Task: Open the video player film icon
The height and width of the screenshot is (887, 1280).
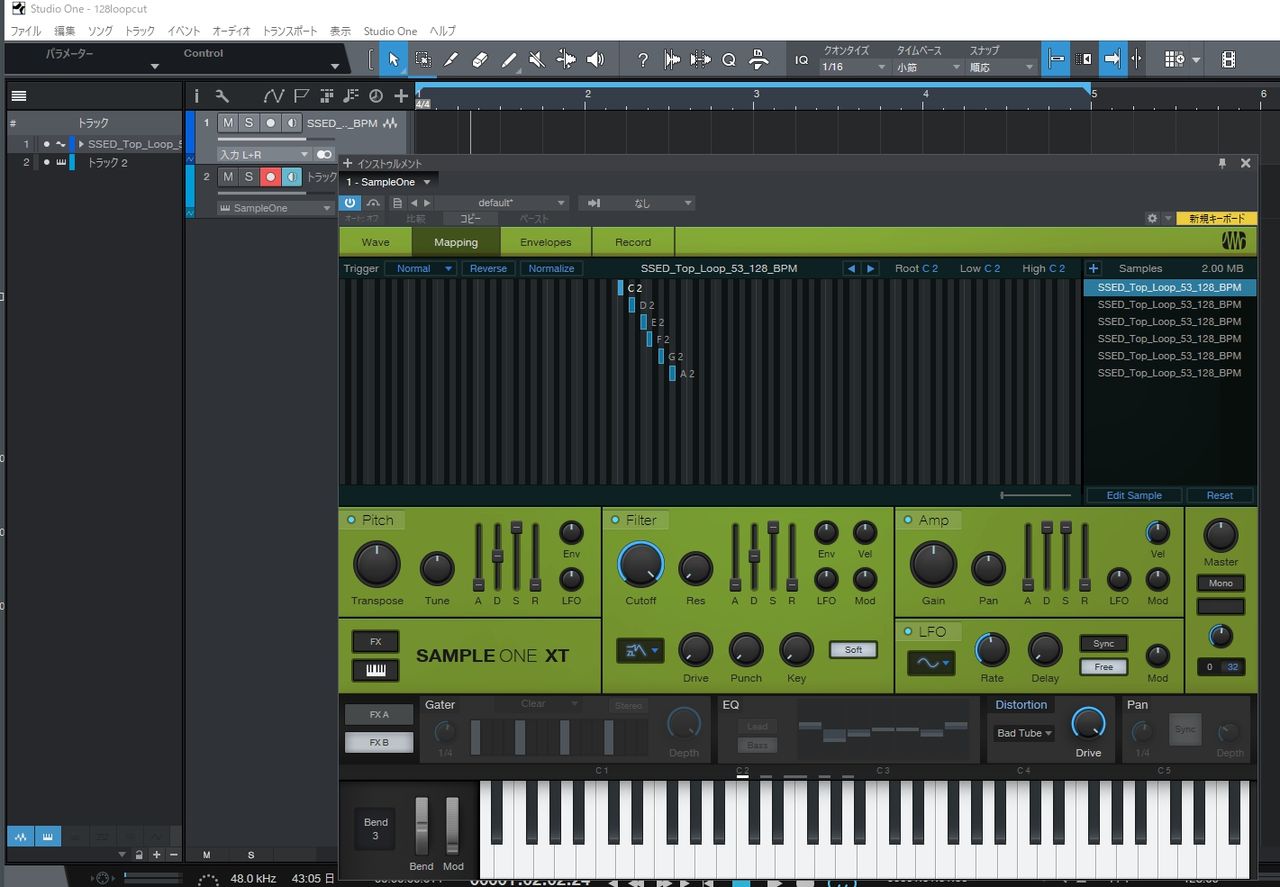Action: (x=1228, y=60)
